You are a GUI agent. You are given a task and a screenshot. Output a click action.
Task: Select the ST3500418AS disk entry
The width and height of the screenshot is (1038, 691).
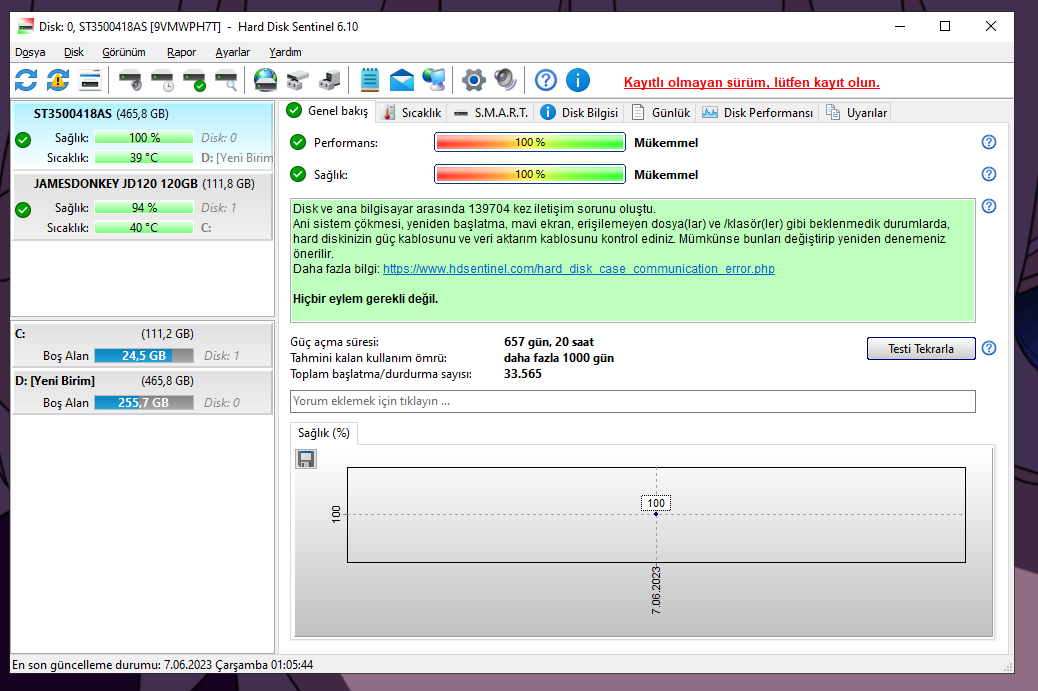142,136
